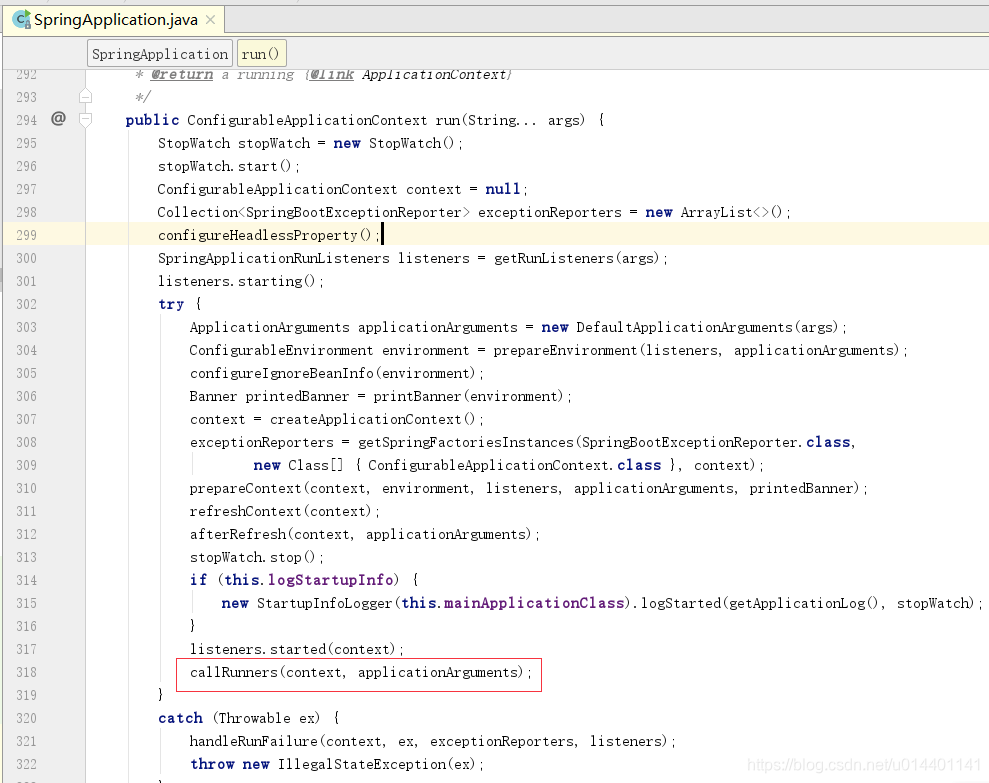Close the SpringApplication.java tab
The width and height of the screenshot is (989, 783).
point(211,20)
